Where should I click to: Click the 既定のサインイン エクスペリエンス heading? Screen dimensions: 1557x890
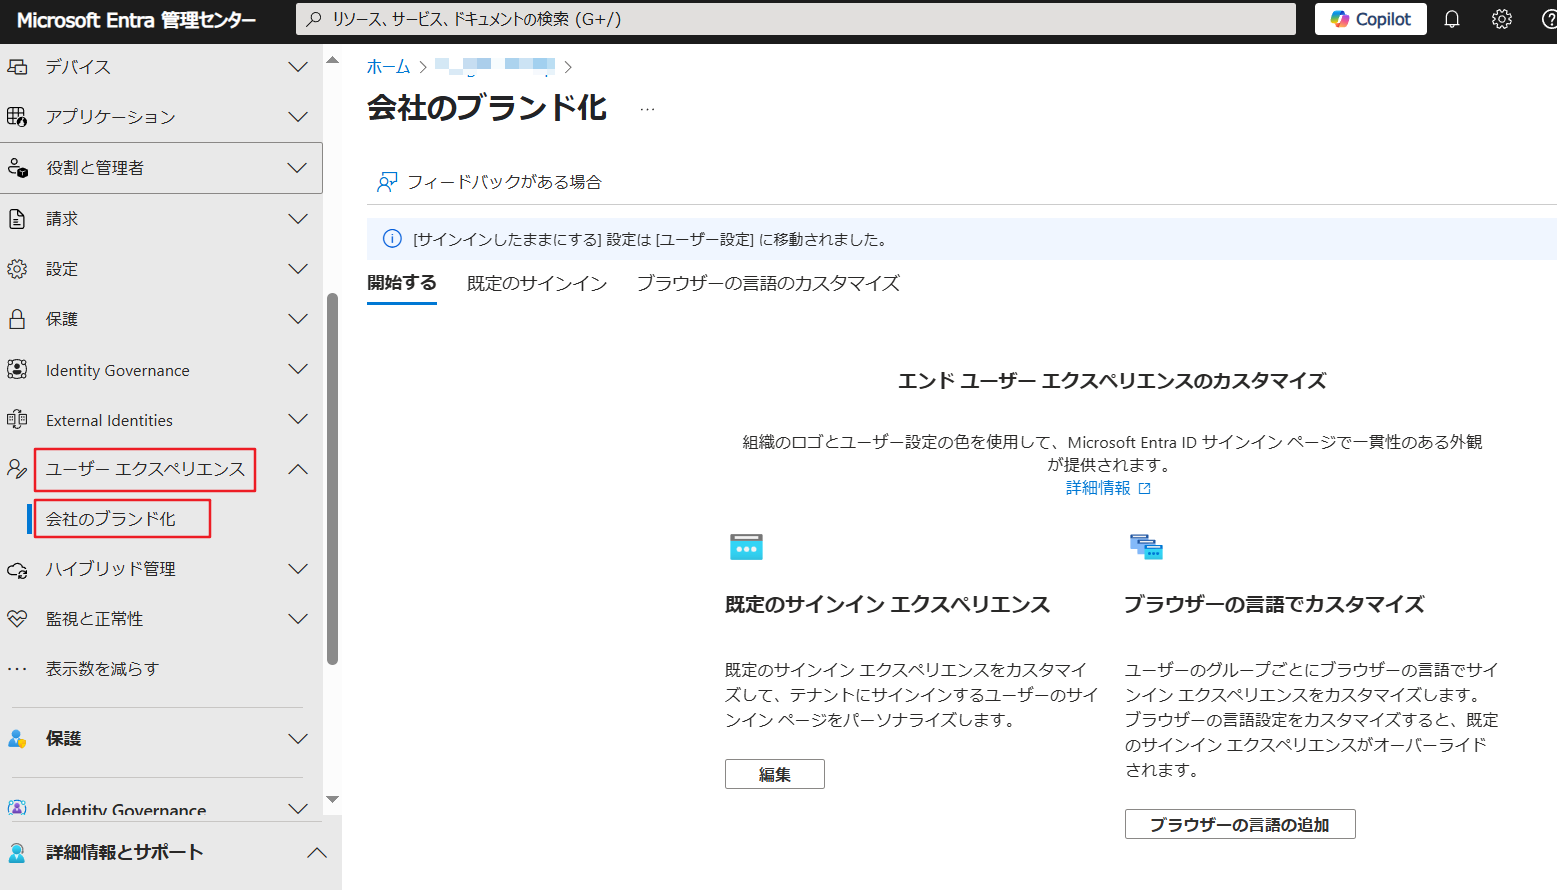point(888,605)
